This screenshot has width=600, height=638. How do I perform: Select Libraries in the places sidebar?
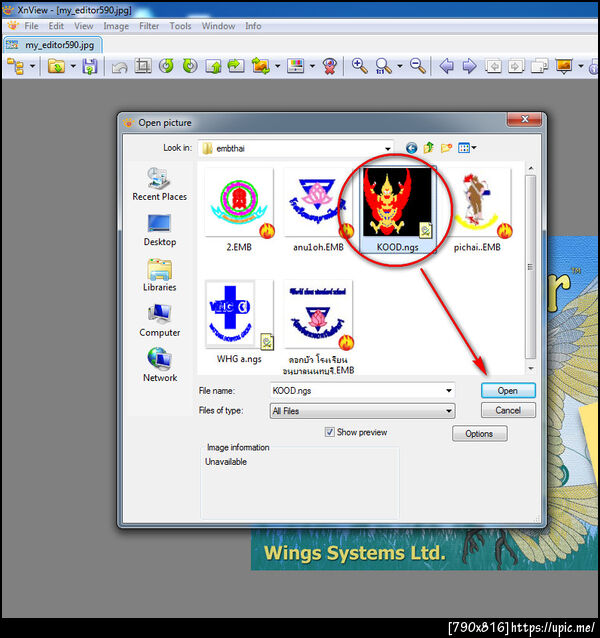pos(159,275)
